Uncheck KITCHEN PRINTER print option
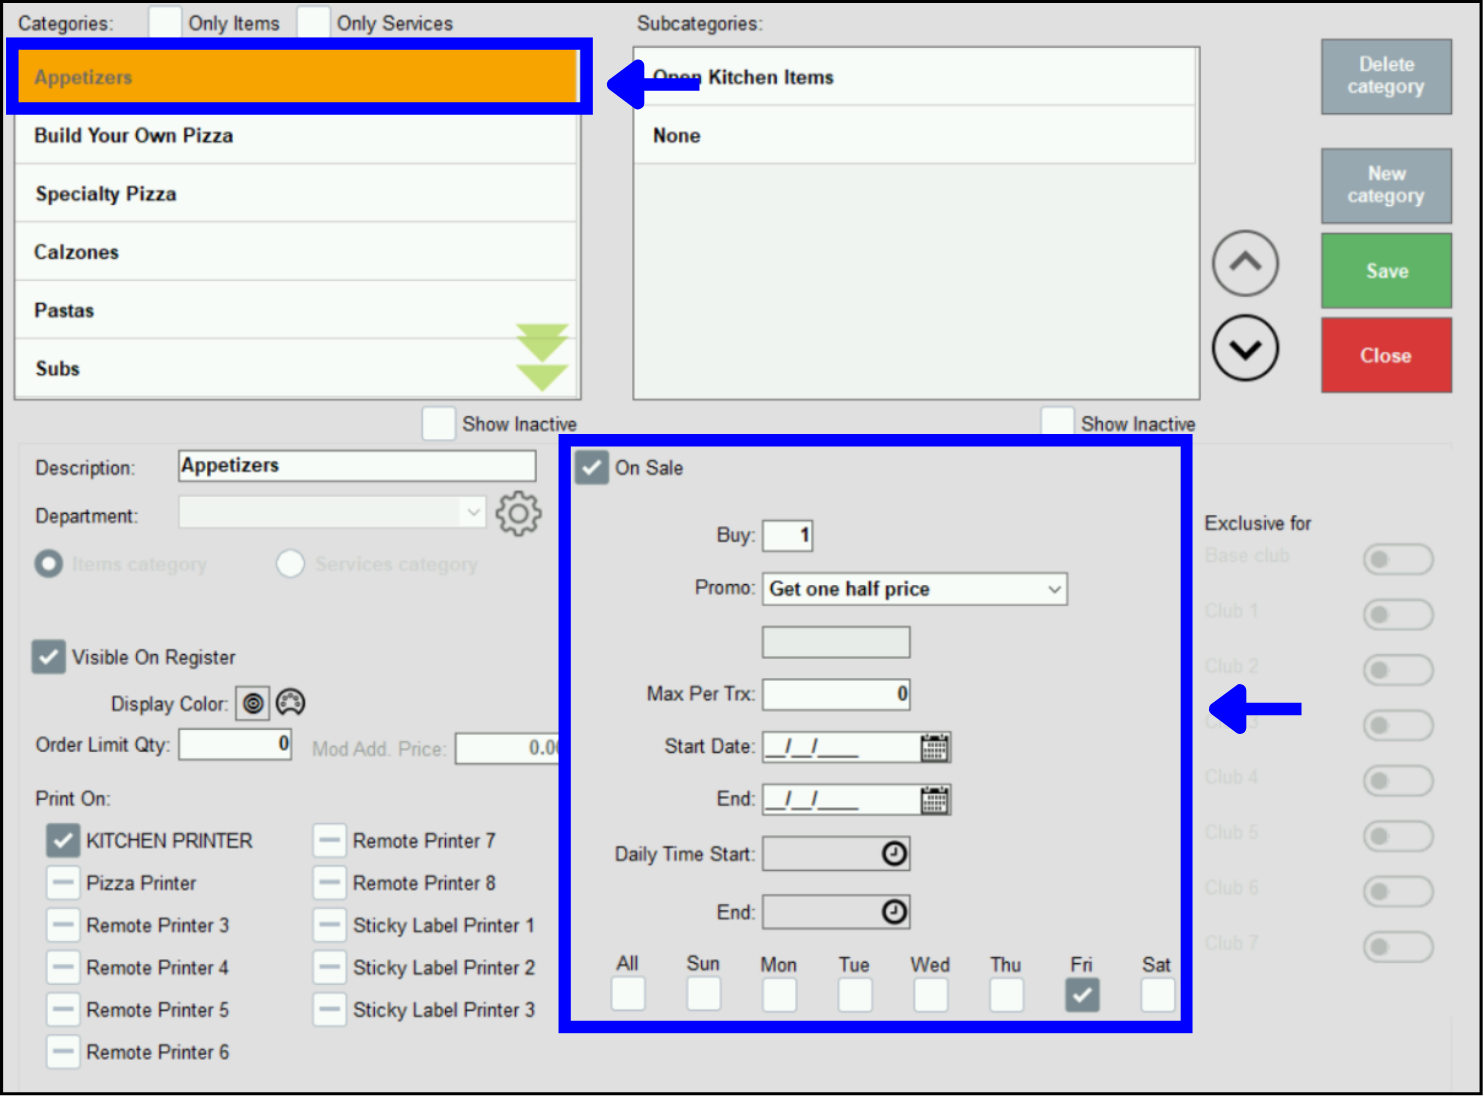 63,841
